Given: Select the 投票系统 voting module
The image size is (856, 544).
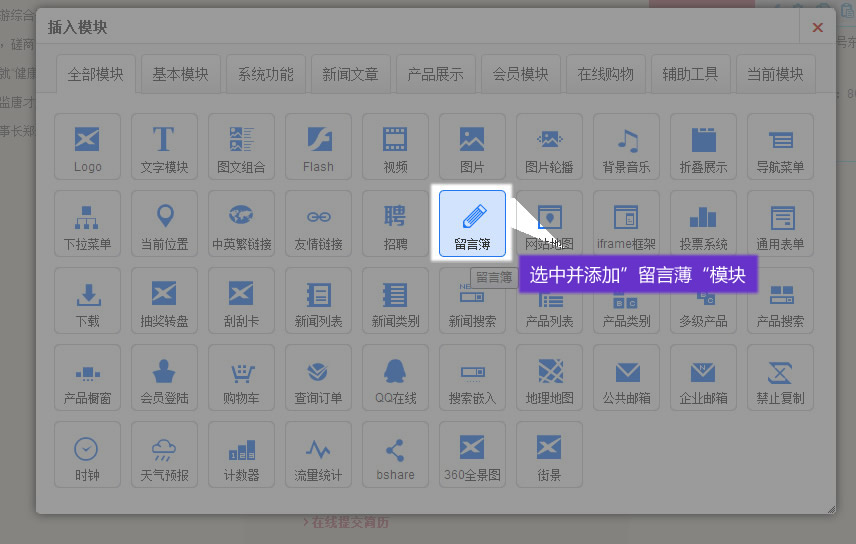Looking at the screenshot, I should click(703, 223).
